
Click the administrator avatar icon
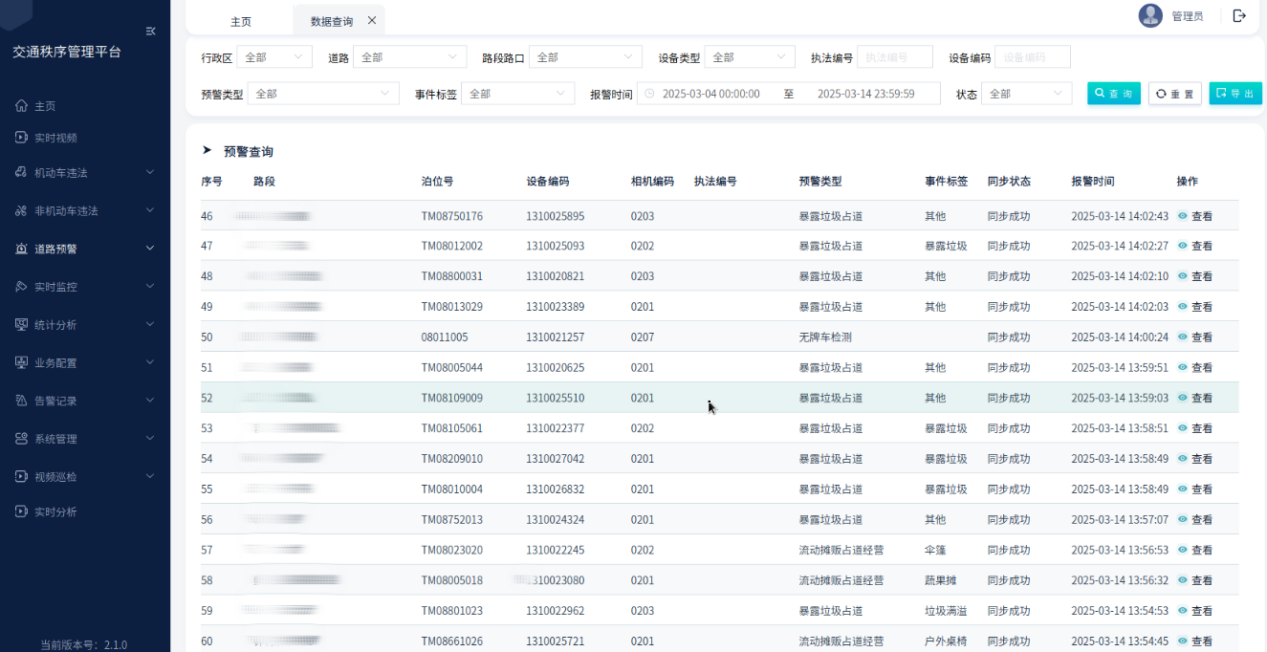point(1150,16)
